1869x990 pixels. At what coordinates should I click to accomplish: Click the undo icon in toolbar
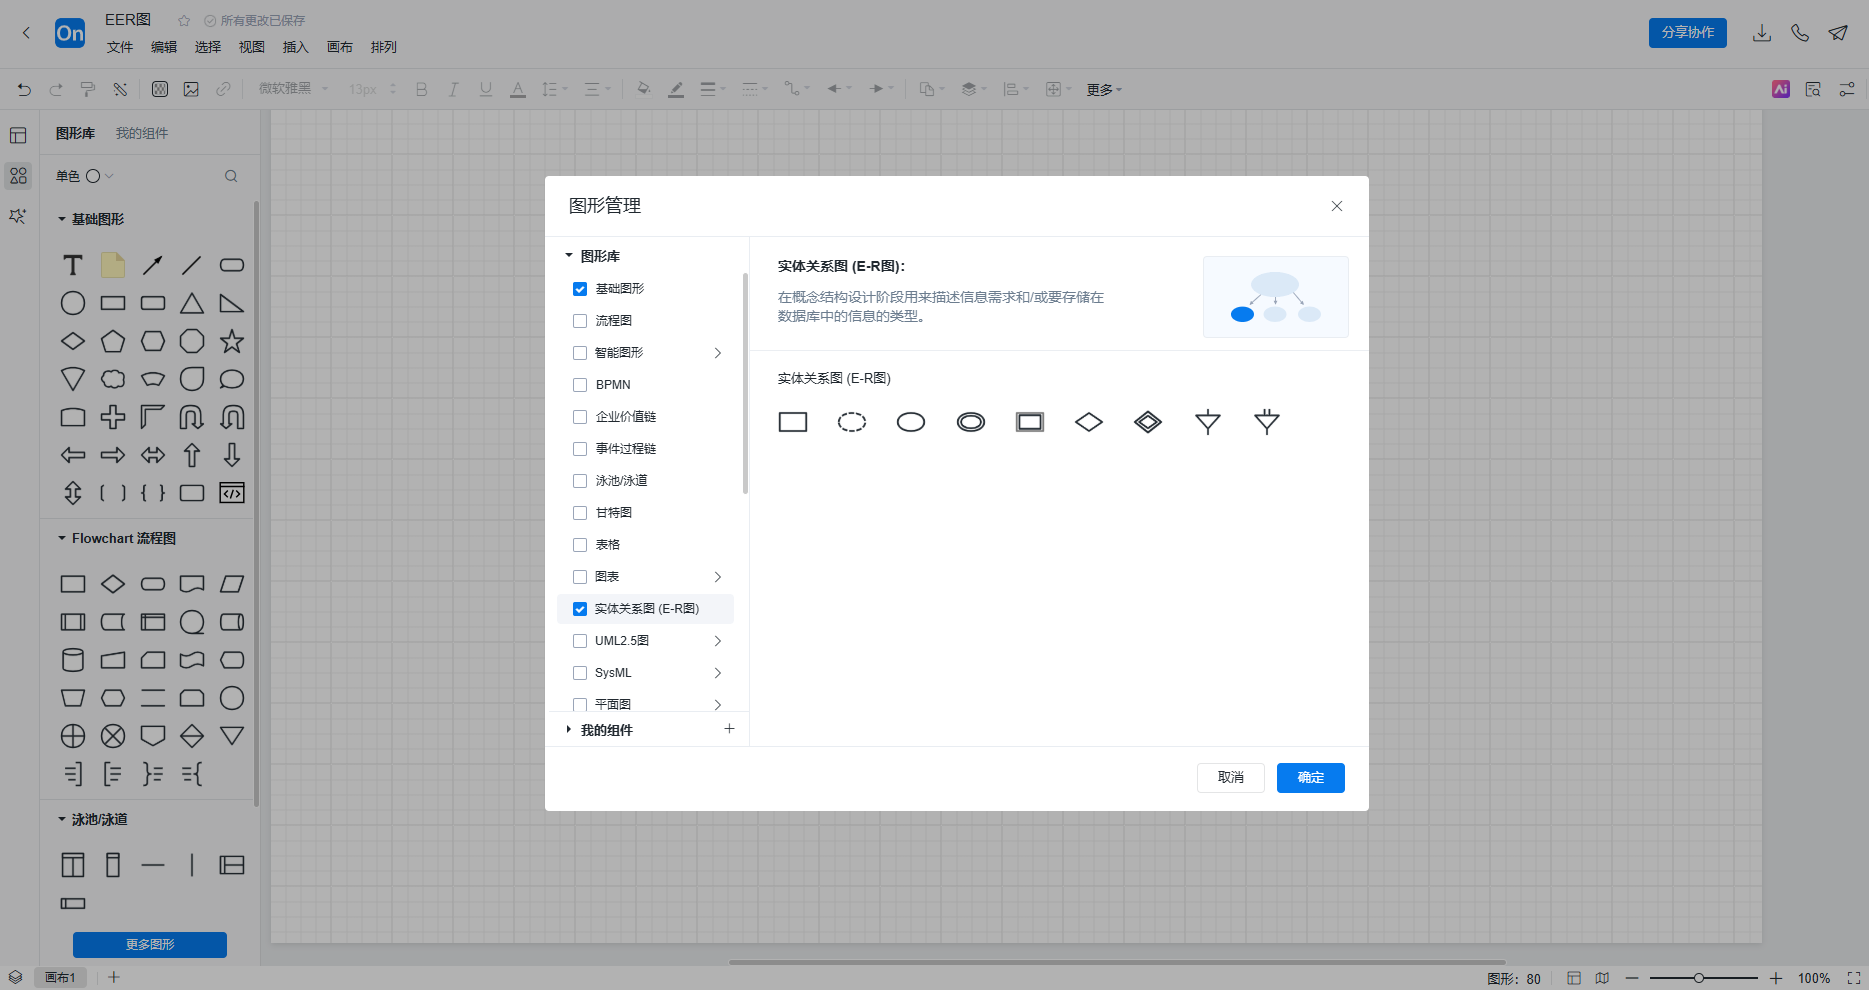tap(24, 89)
